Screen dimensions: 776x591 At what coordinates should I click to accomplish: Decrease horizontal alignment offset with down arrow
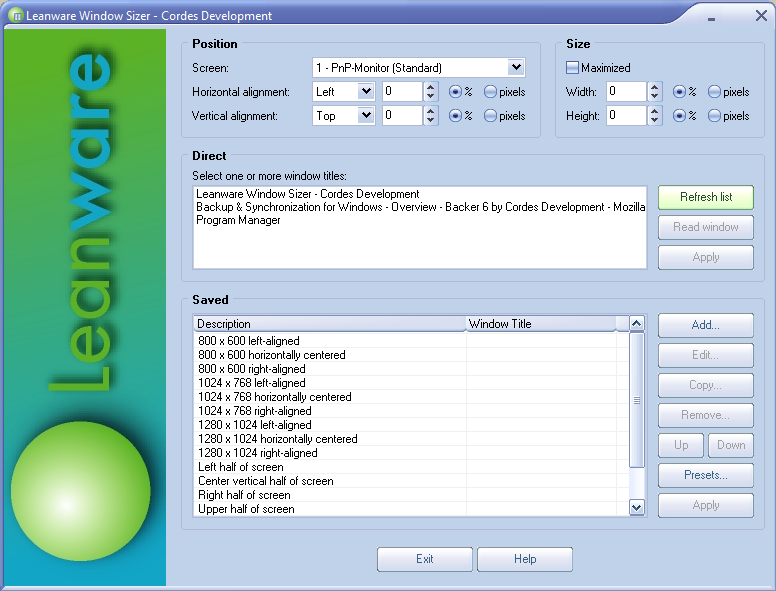point(431,96)
